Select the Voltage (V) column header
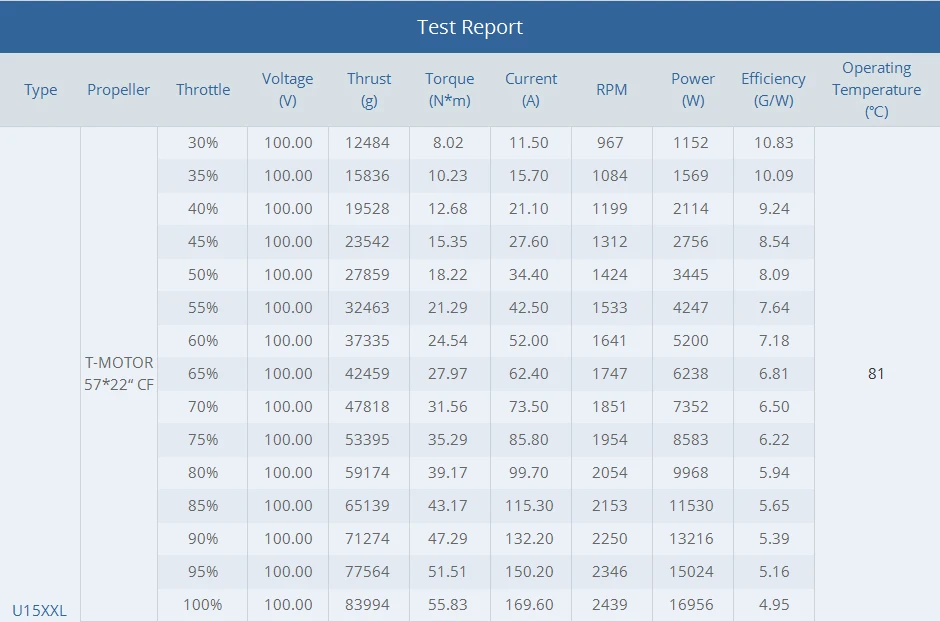Screen dimensions: 940x622 (288, 90)
